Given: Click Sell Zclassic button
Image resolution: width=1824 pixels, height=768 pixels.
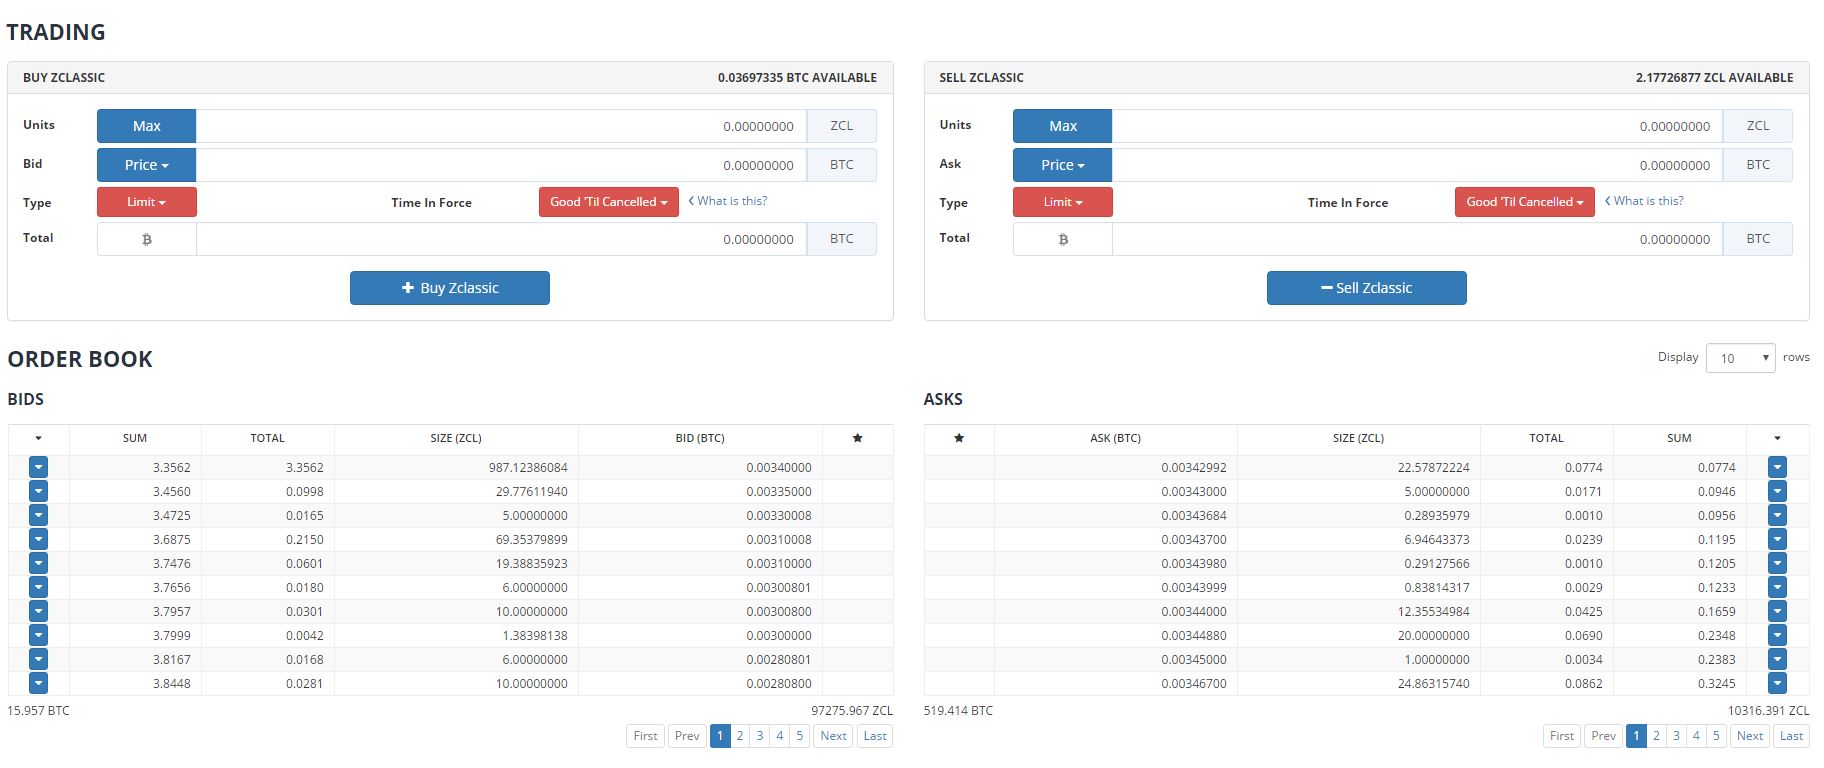Looking at the screenshot, I should (1367, 288).
